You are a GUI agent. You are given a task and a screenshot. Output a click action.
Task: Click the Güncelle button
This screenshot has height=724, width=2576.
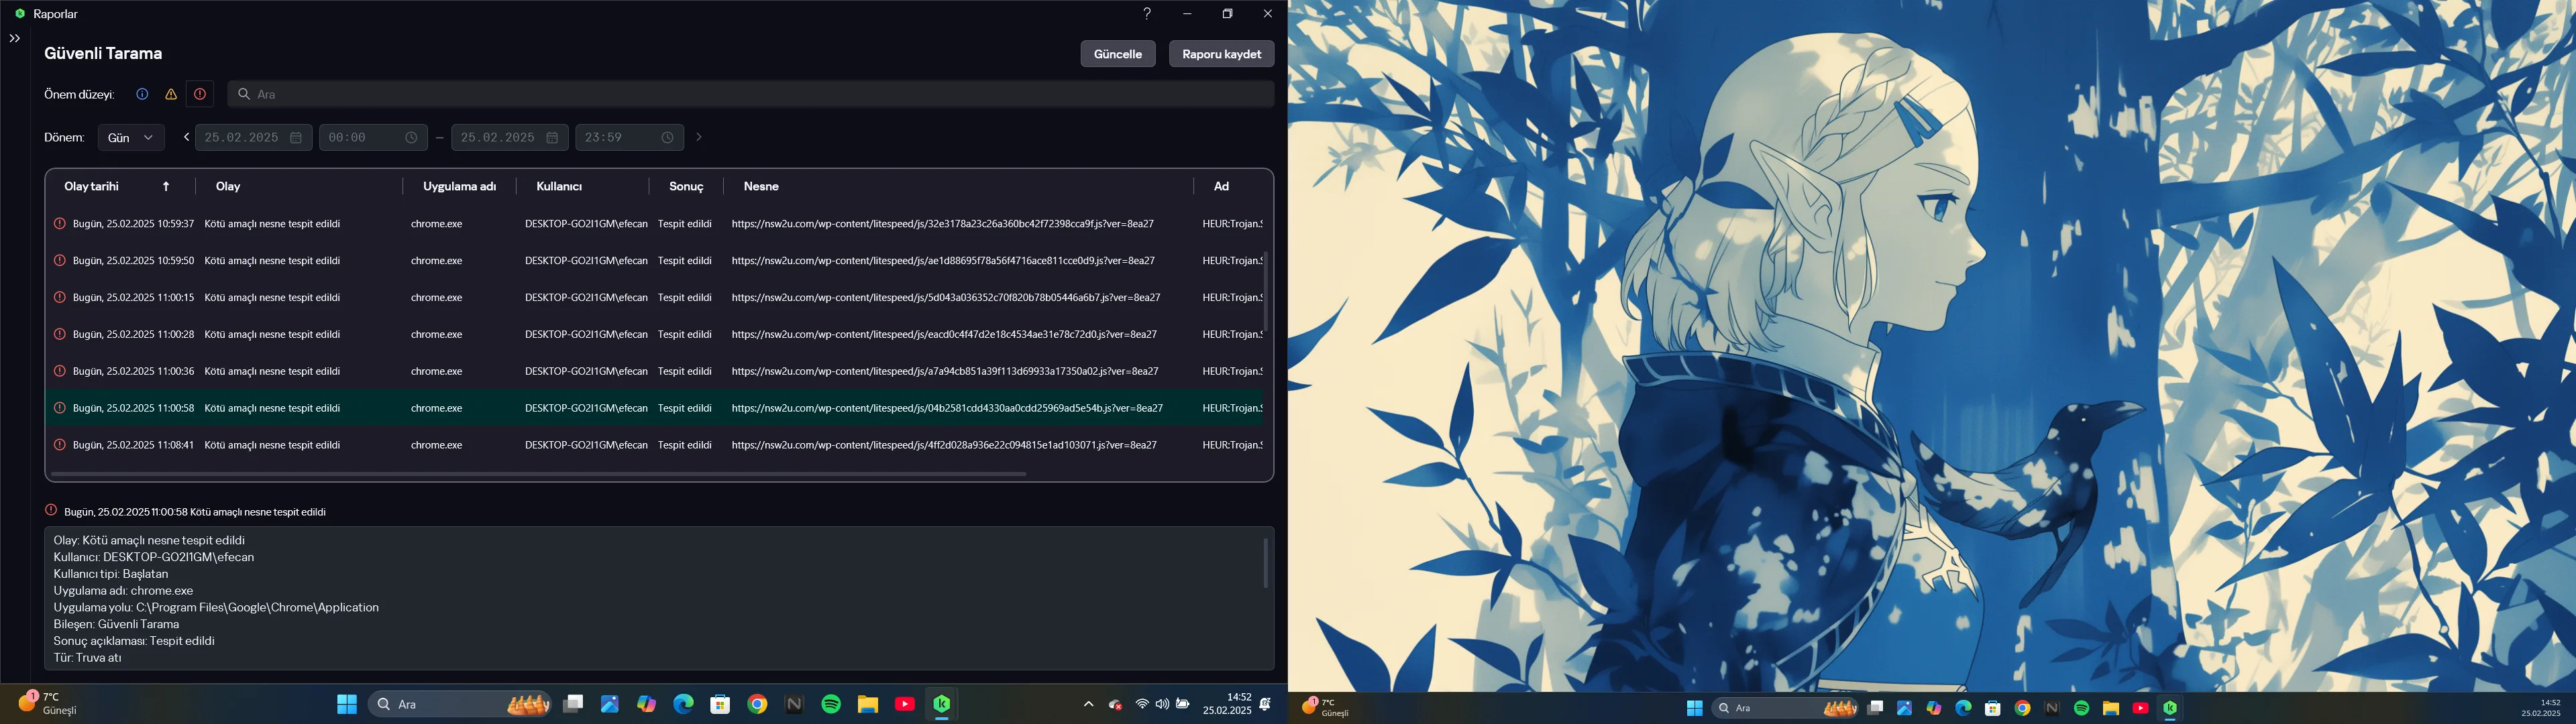tap(1118, 54)
